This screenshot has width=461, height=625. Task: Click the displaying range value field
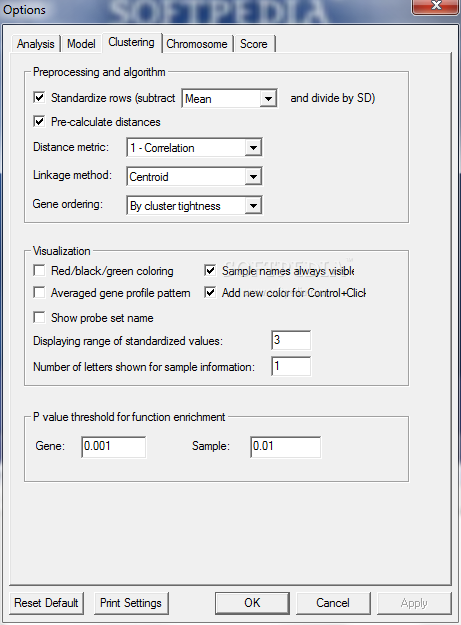tap(291, 340)
